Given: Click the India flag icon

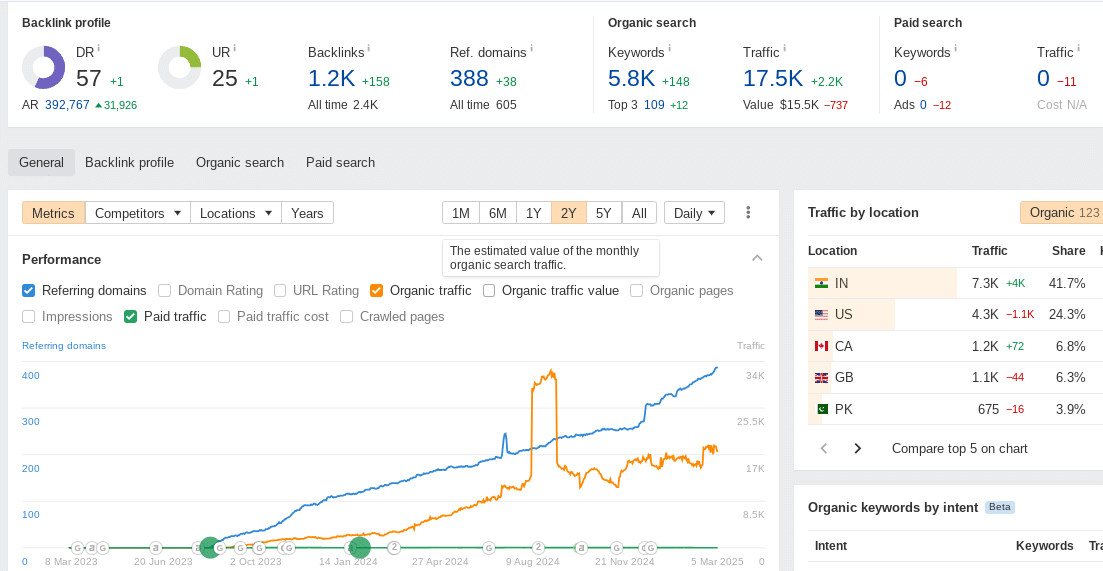Looking at the screenshot, I should click(822, 284).
